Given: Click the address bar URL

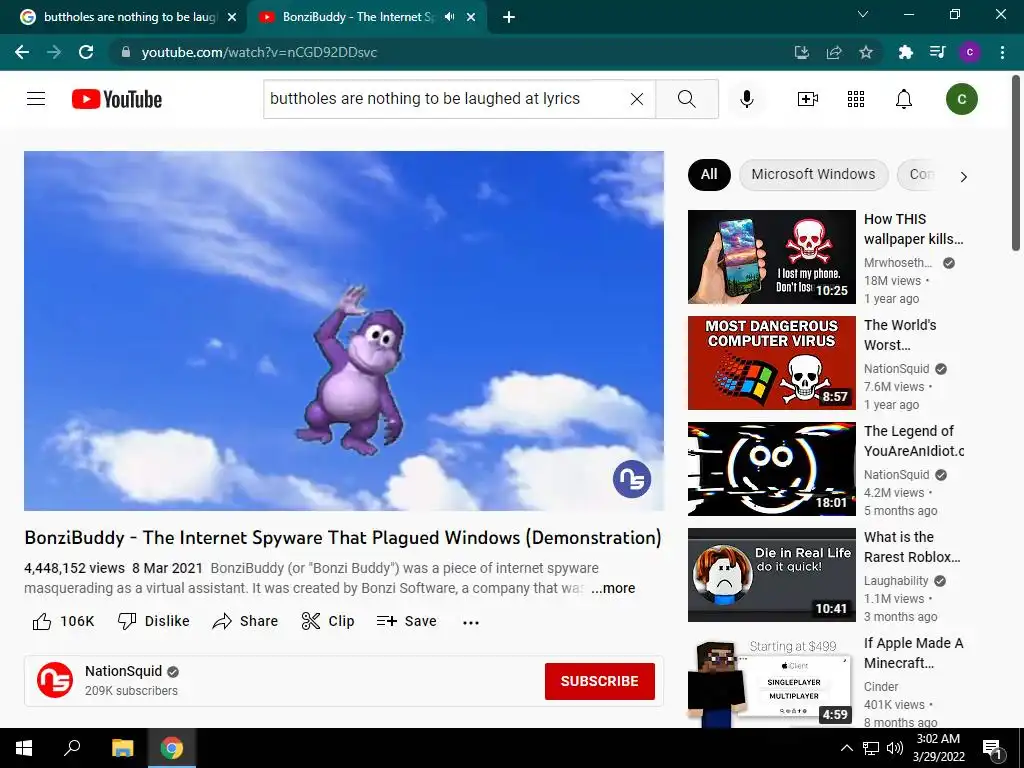Looking at the screenshot, I should 259,52.
